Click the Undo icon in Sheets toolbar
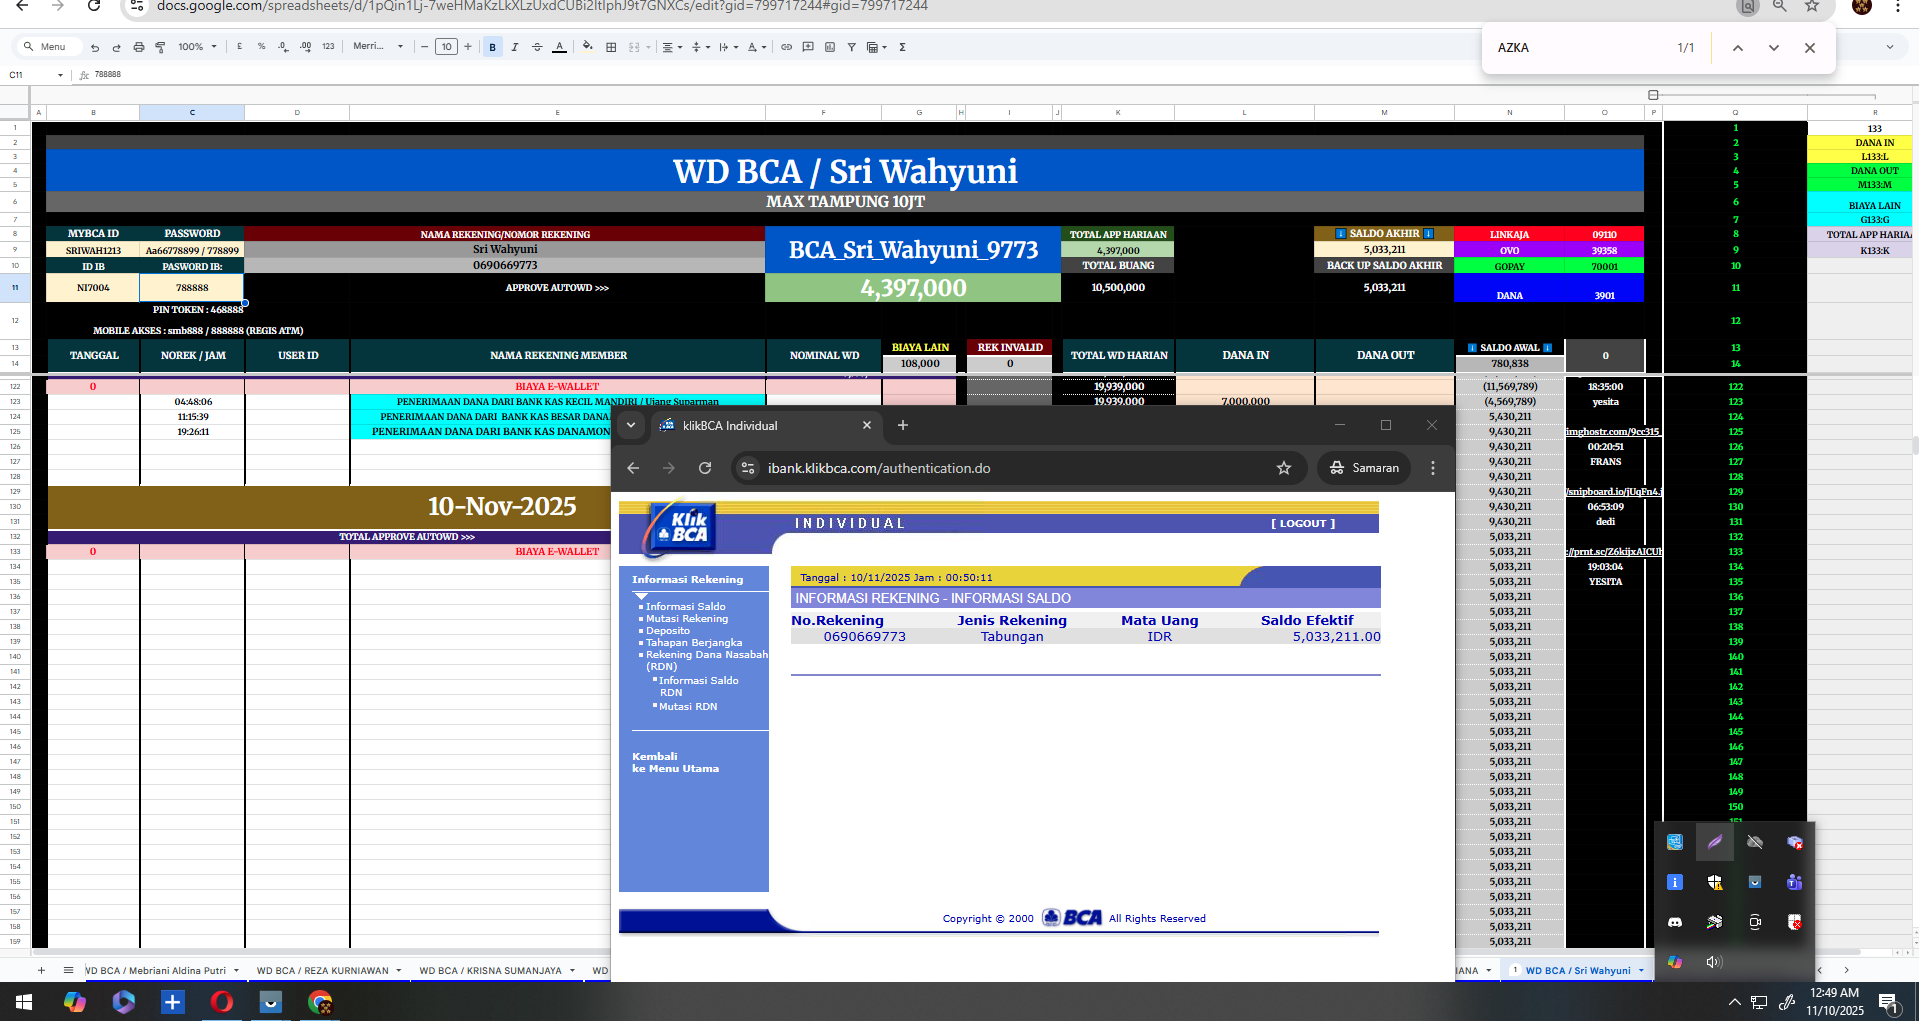Viewport: 1919px width, 1021px height. click(x=95, y=47)
